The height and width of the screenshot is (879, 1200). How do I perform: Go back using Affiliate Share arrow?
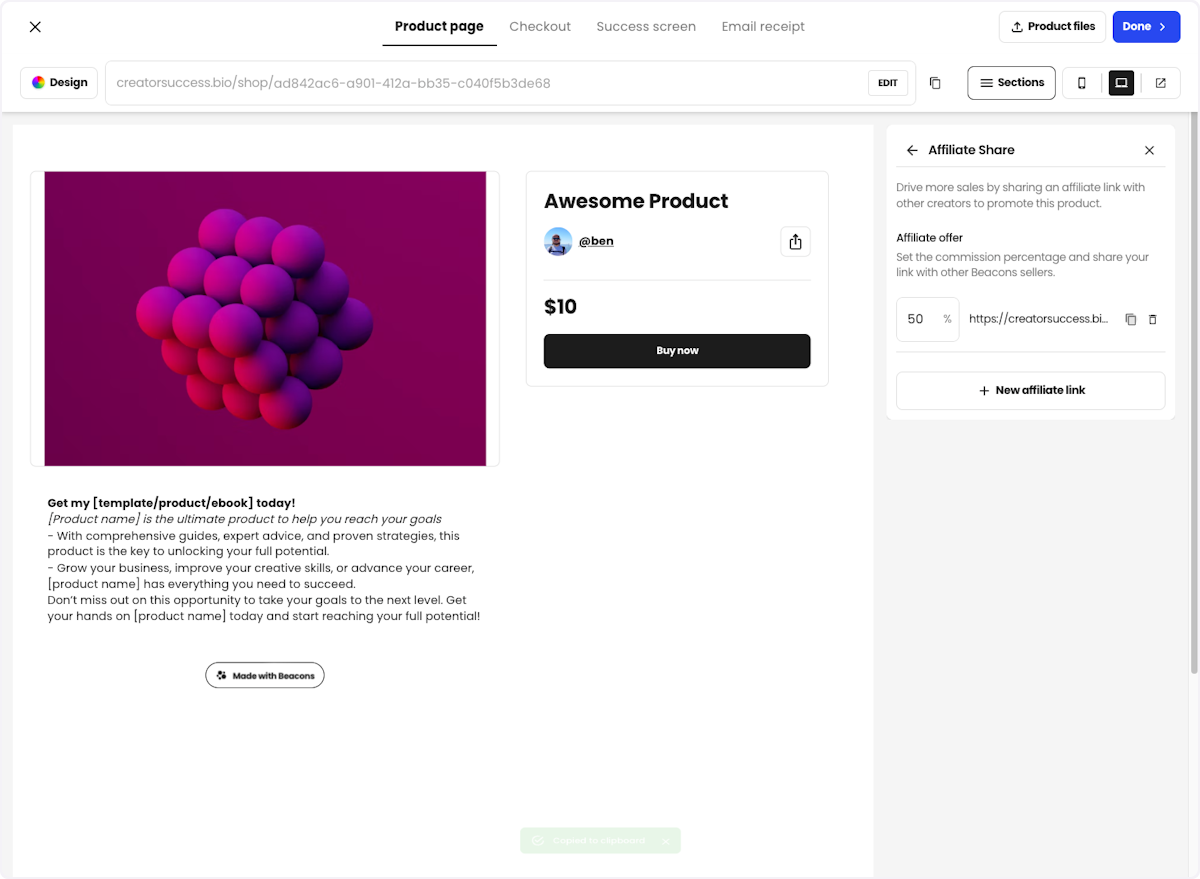pos(912,150)
